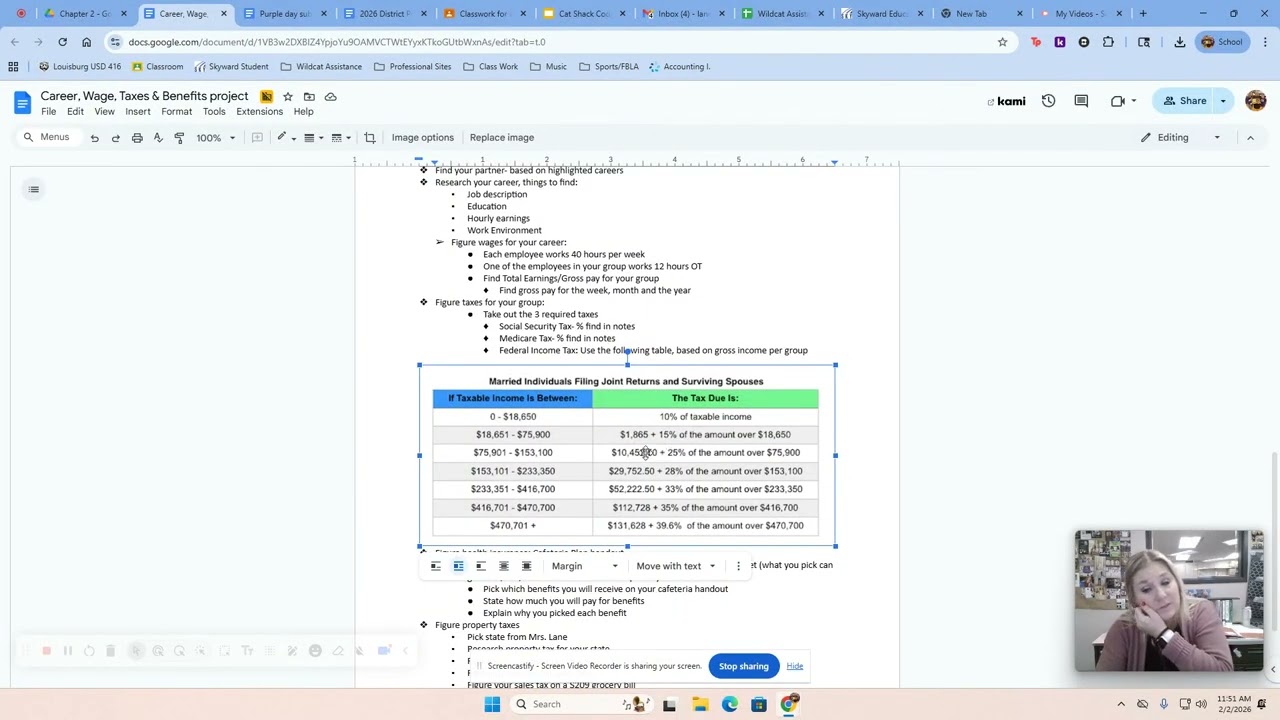Screen dimensions: 1280x720
Task: Select the crop image tool
Action: pyautogui.click(x=369, y=138)
